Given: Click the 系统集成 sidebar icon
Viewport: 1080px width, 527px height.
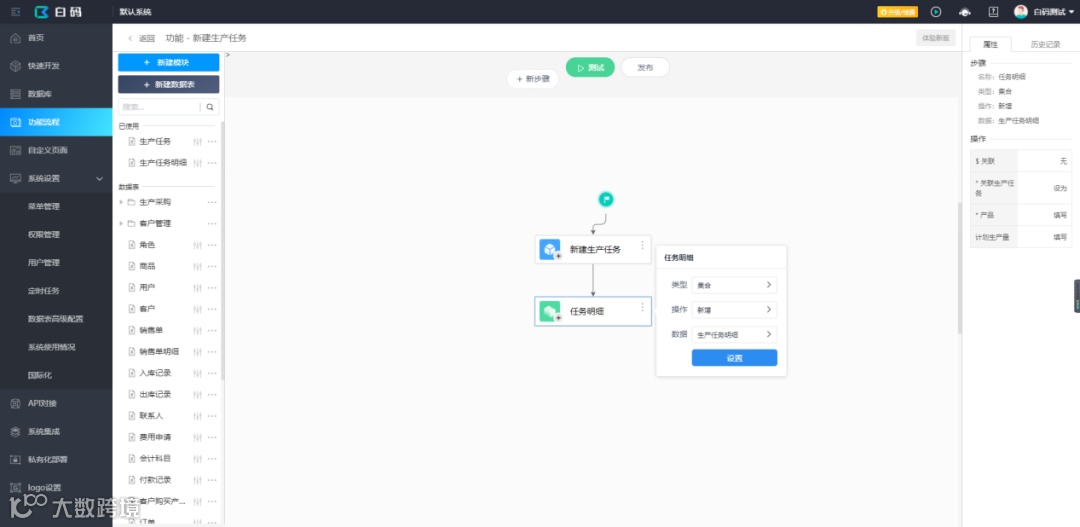Looking at the screenshot, I should 15,431.
